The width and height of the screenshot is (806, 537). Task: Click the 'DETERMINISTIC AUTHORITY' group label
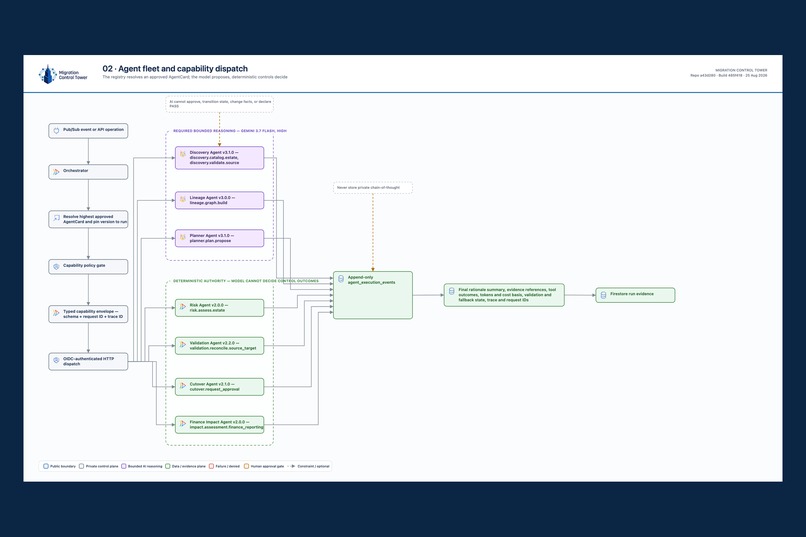coord(246,281)
